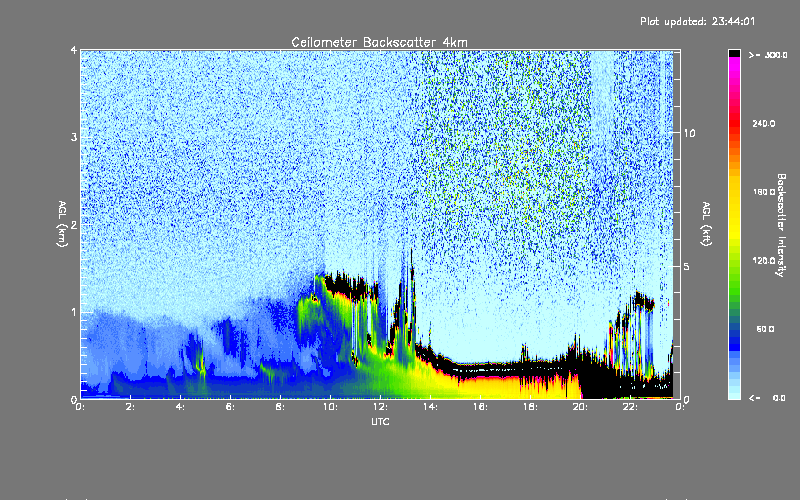This screenshot has height=500, width=800.
Task: Click the "Plot updated: 23:44:01" timestamp
Action: click(697, 21)
